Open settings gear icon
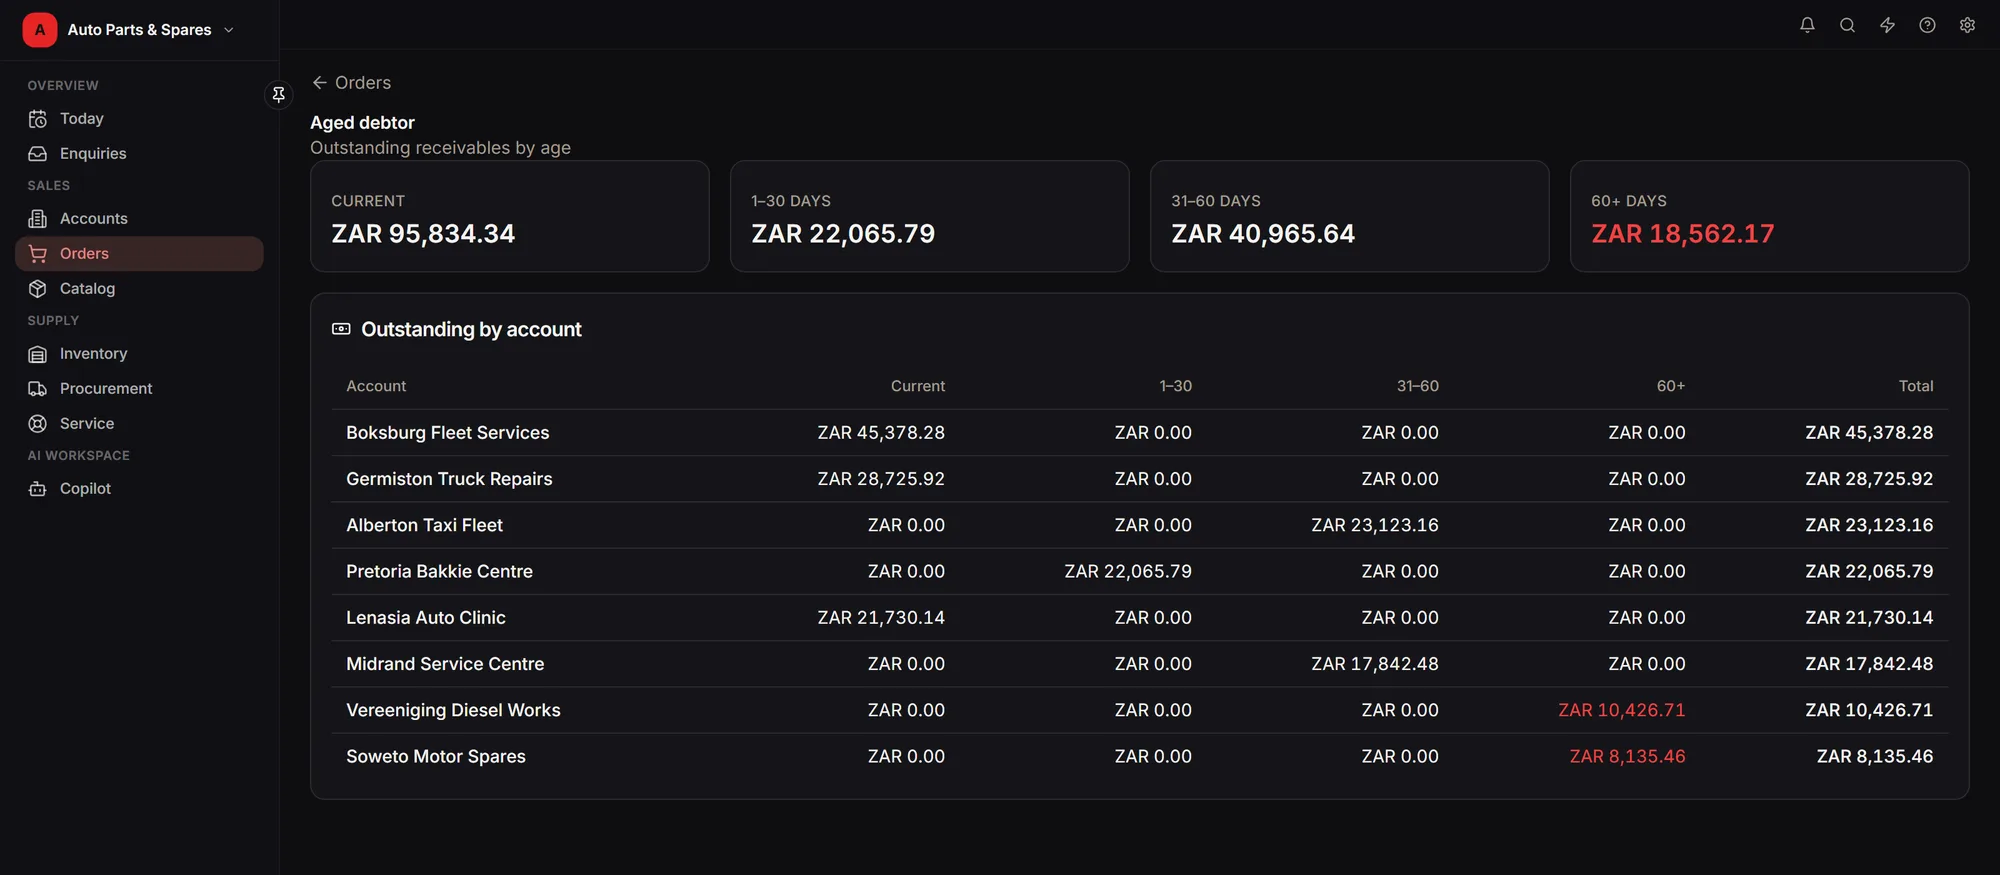The image size is (2000, 875). pos(1967,25)
